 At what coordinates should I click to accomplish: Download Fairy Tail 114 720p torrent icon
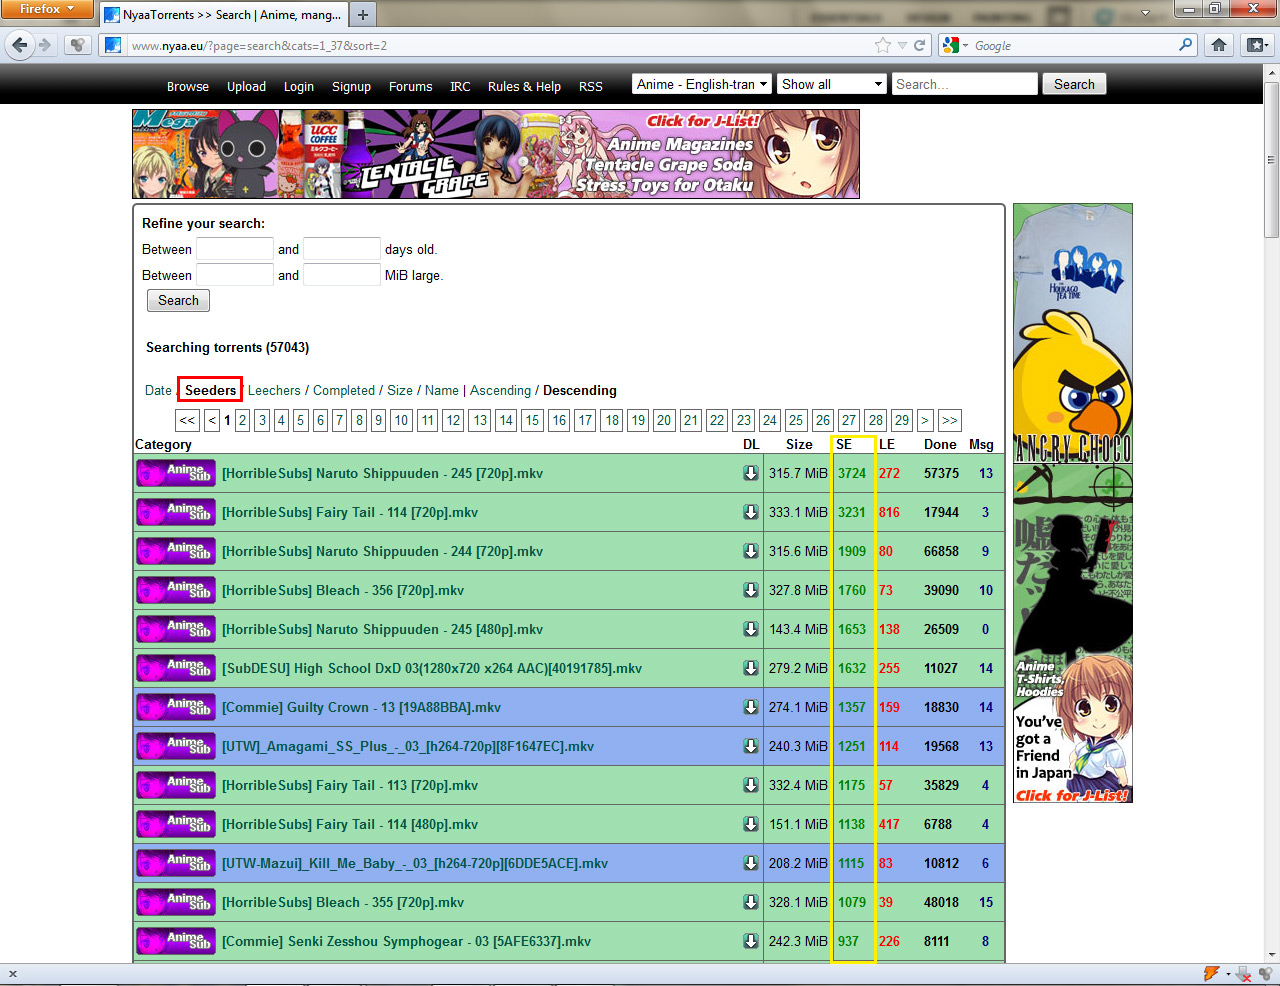click(751, 512)
